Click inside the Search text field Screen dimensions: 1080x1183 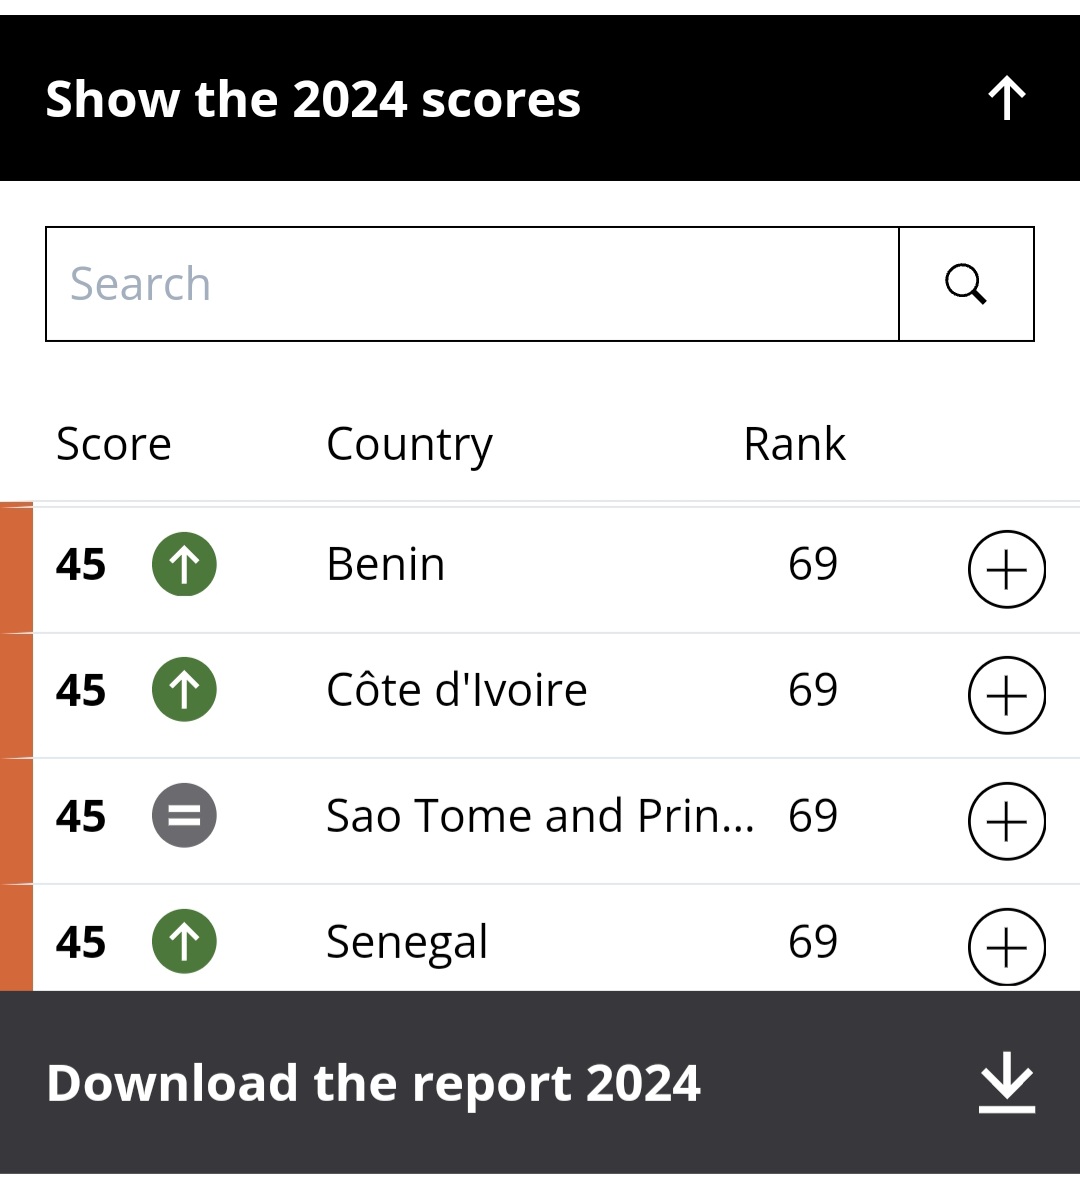pyautogui.click(x=472, y=284)
